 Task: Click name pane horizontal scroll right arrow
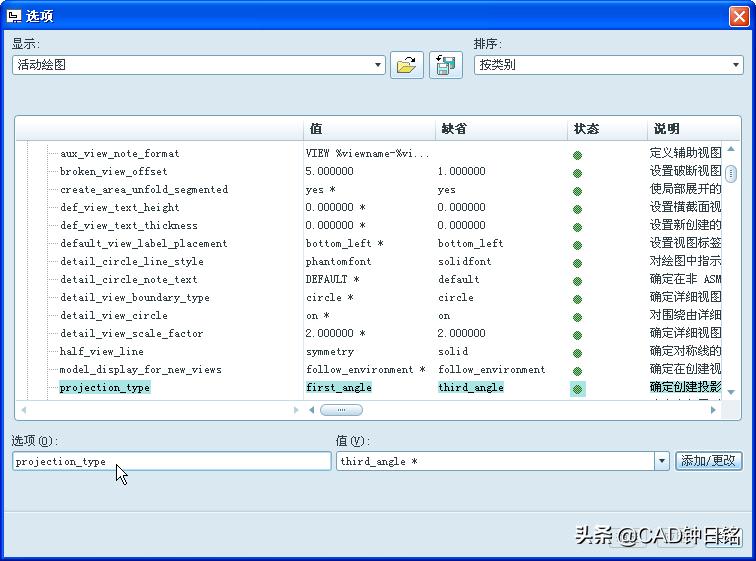296,410
